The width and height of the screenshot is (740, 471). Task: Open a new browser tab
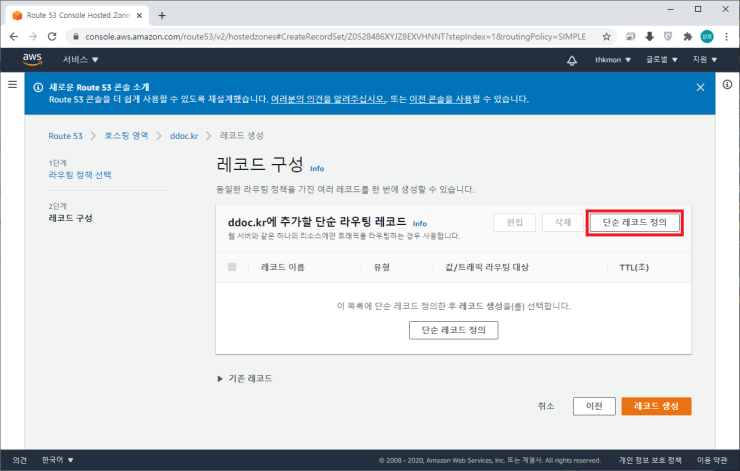pyautogui.click(x=162, y=15)
